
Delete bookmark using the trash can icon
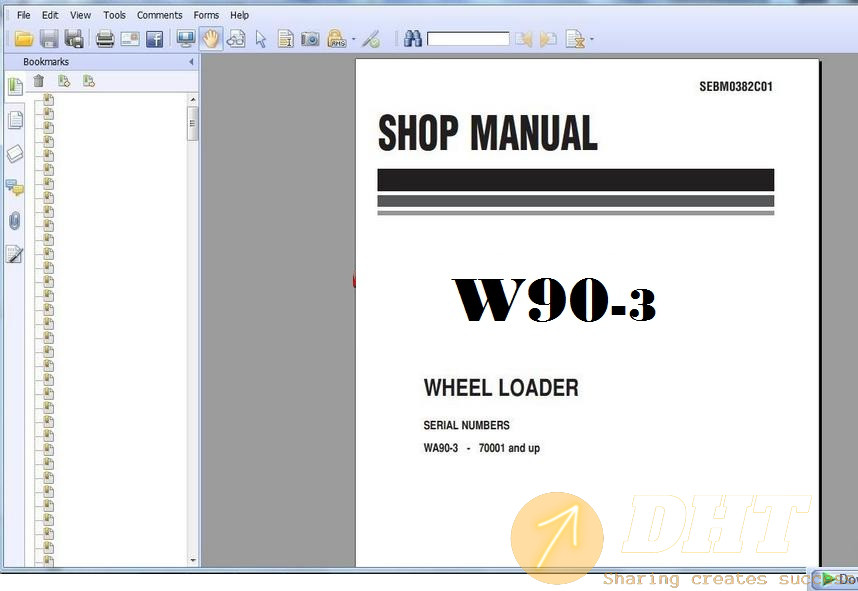[x=38, y=81]
